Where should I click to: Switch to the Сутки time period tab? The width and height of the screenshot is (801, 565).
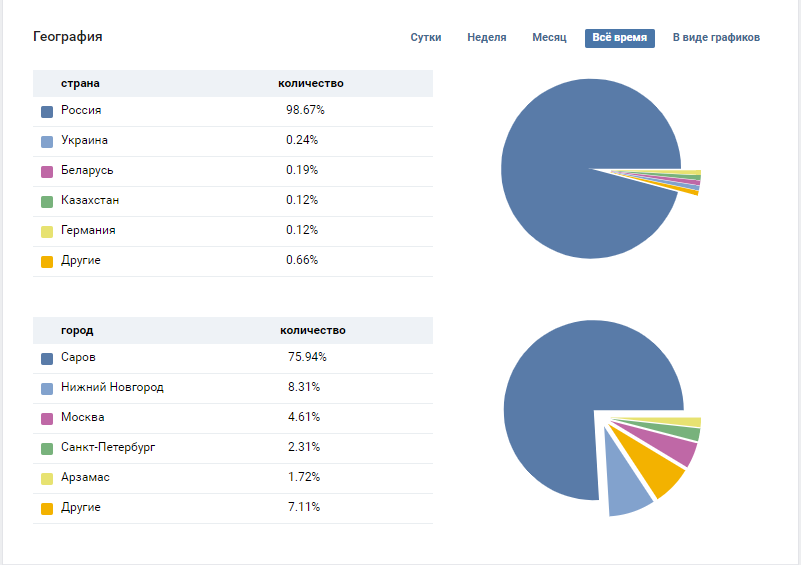[426, 38]
